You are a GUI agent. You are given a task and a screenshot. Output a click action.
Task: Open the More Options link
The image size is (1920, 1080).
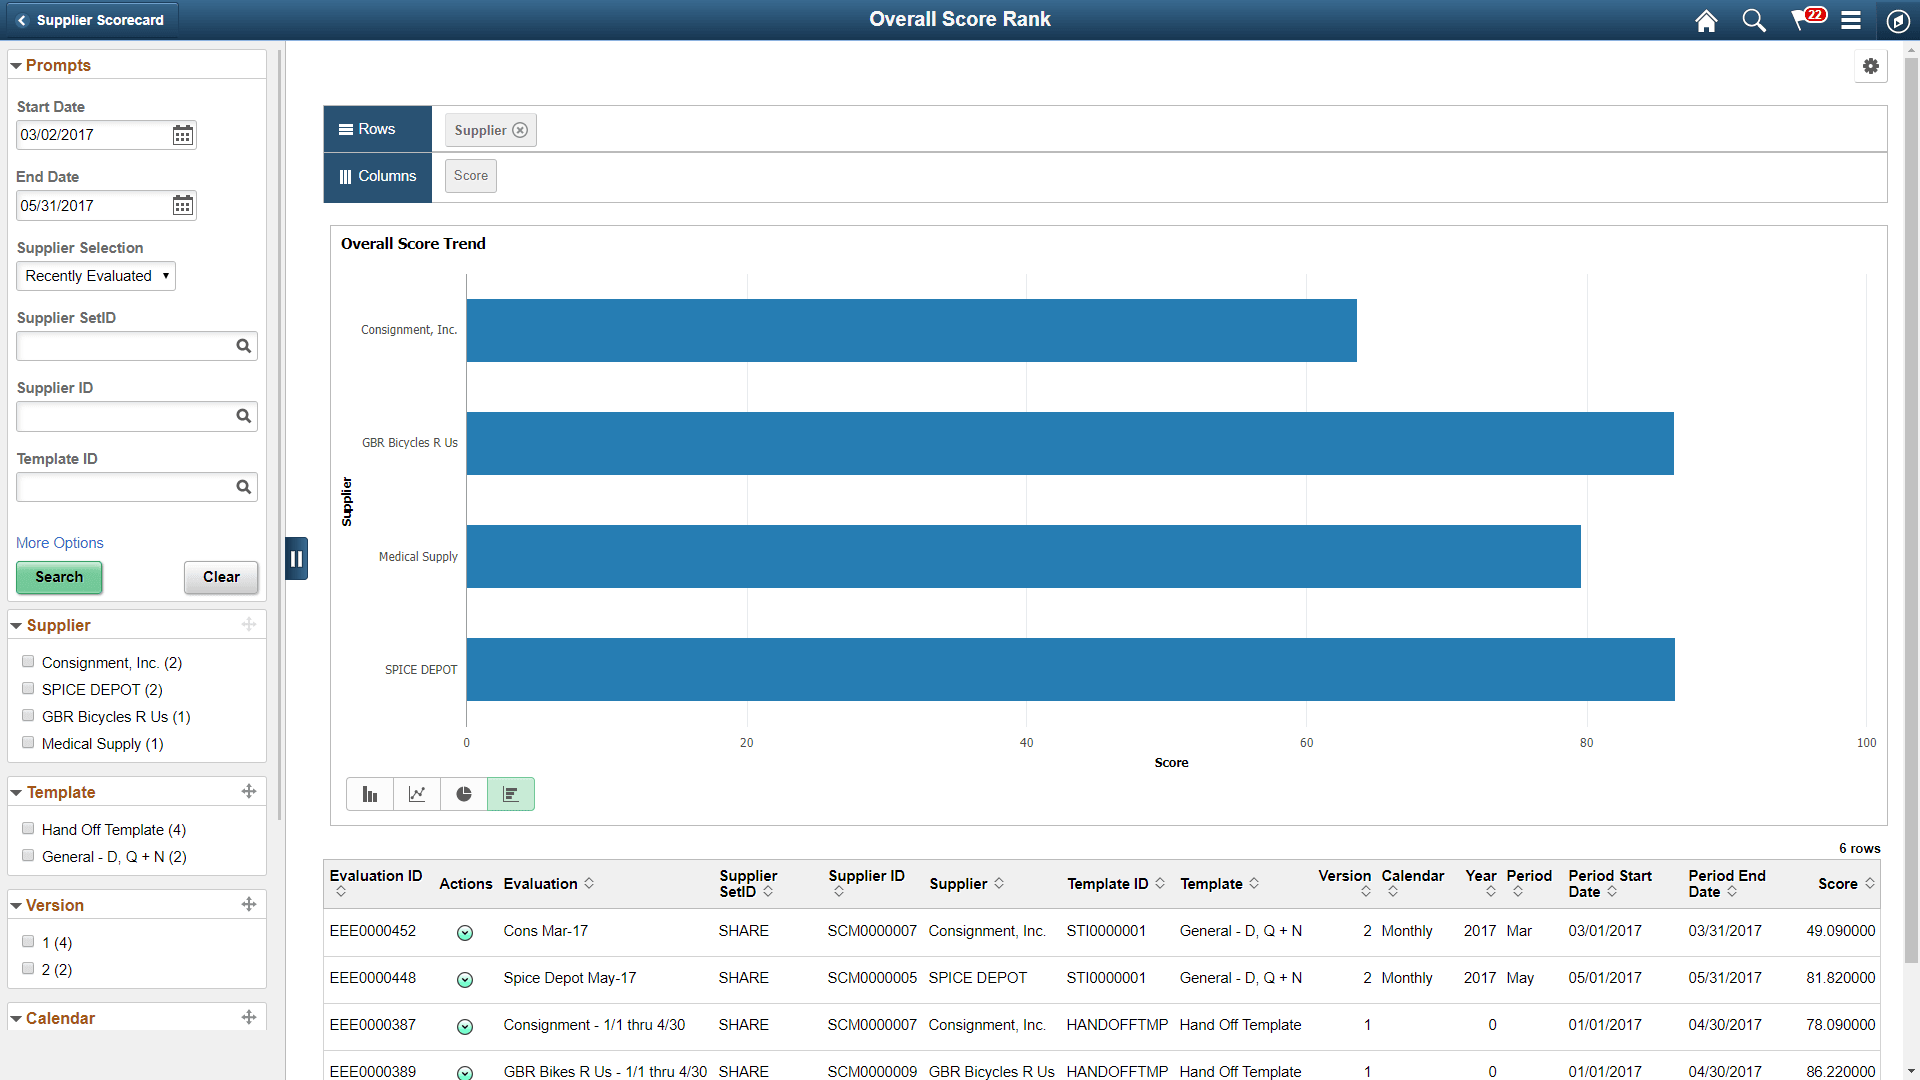pos(59,542)
